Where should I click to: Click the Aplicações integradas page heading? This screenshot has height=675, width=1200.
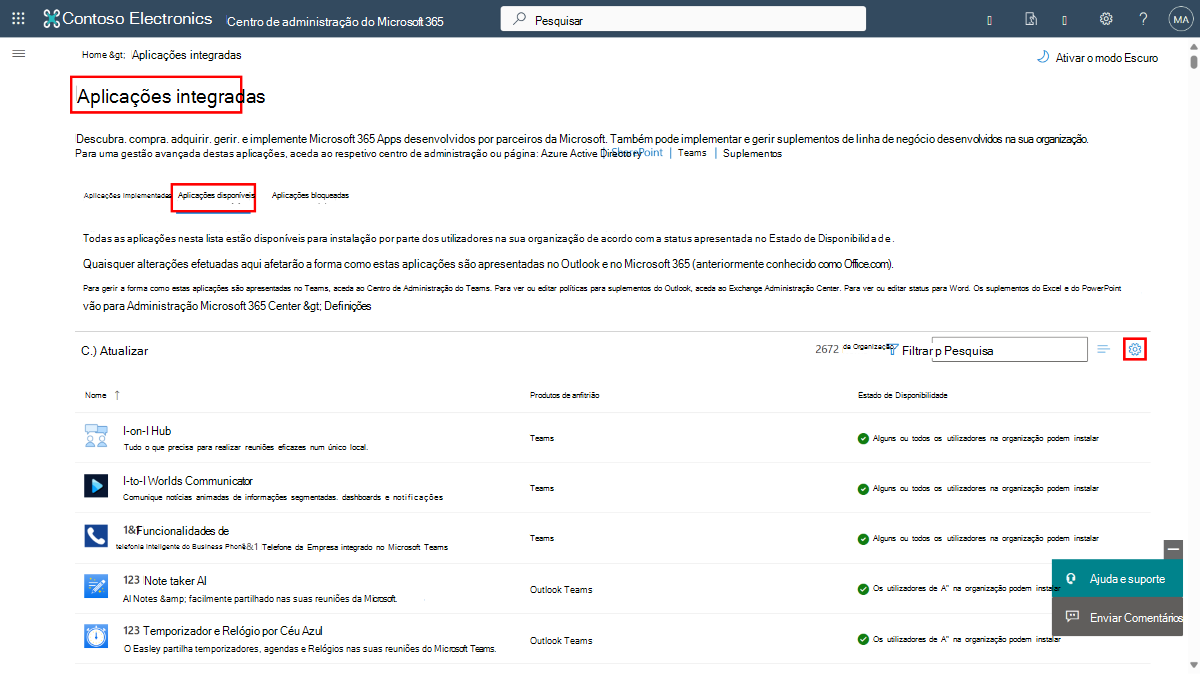(171, 97)
